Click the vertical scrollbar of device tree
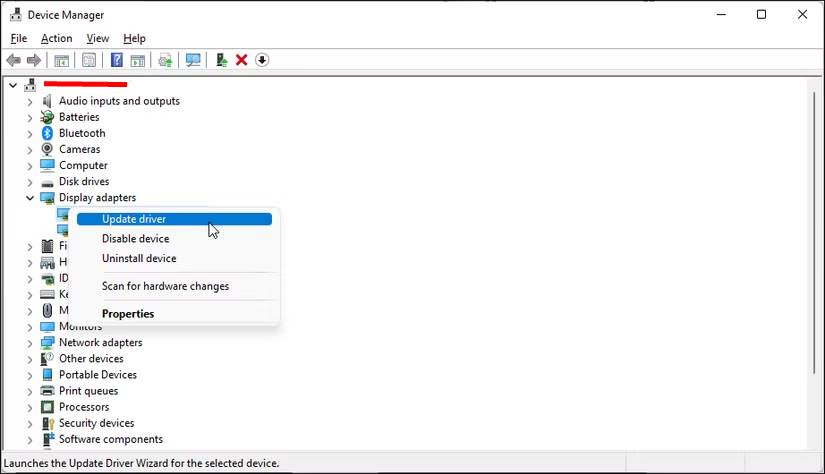825x474 pixels. [x=813, y=231]
